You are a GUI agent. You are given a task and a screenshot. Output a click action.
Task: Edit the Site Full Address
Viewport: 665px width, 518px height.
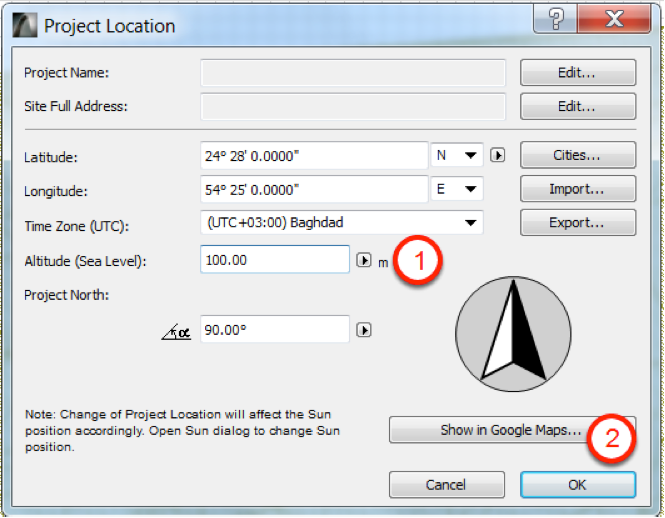point(578,106)
